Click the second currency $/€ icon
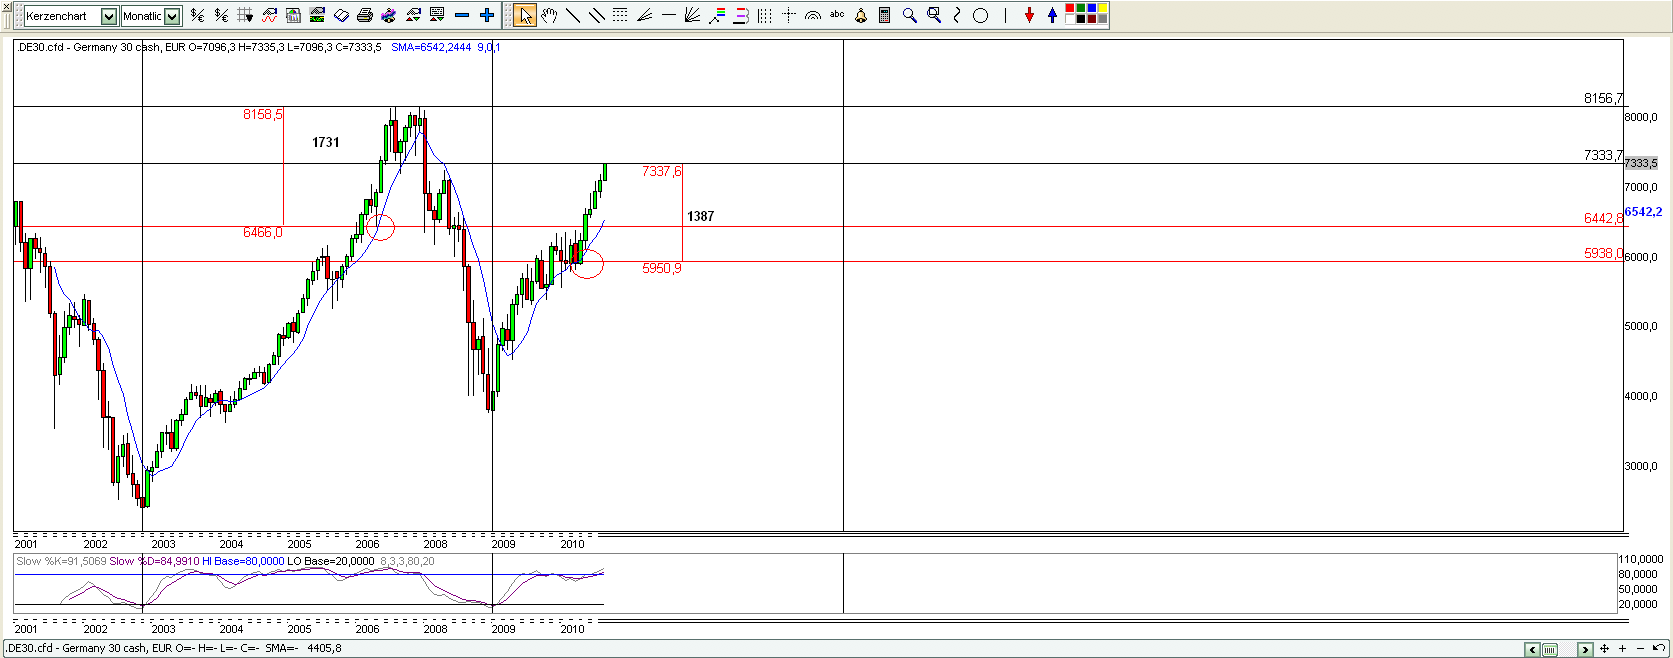This screenshot has height=658, width=1673. pyautogui.click(x=221, y=15)
